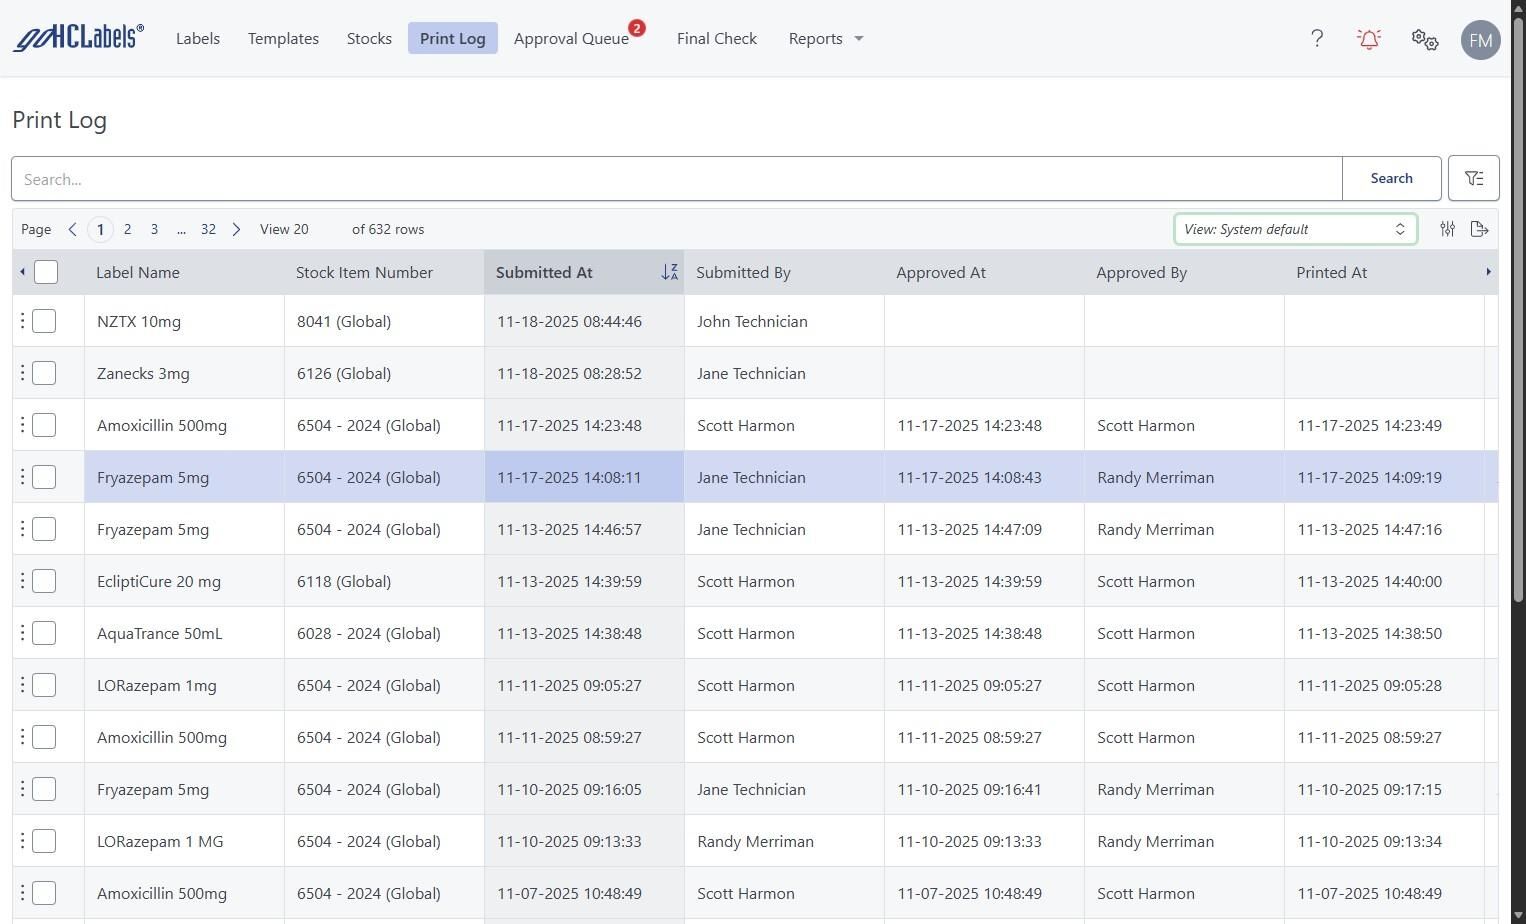Image resolution: width=1526 pixels, height=924 pixels.
Task: Expand the Reports dropdown menu
Action: tap(825, 39)
